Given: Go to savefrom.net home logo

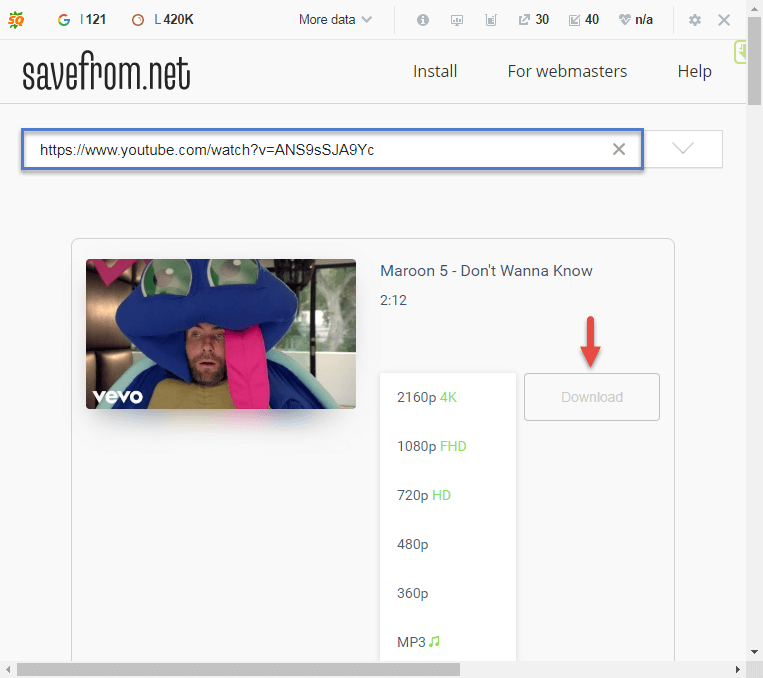Looking at the screenshot, I should [x=106, y=71].
